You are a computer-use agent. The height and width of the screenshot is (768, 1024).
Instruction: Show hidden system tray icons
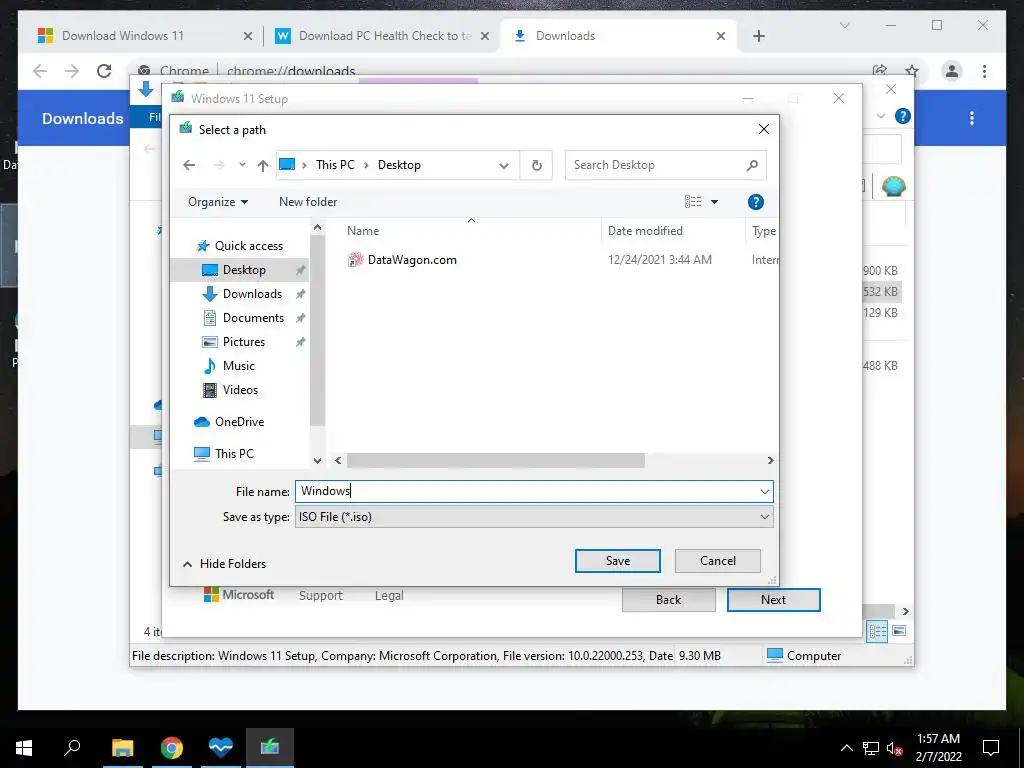click(x=846, y=748)
